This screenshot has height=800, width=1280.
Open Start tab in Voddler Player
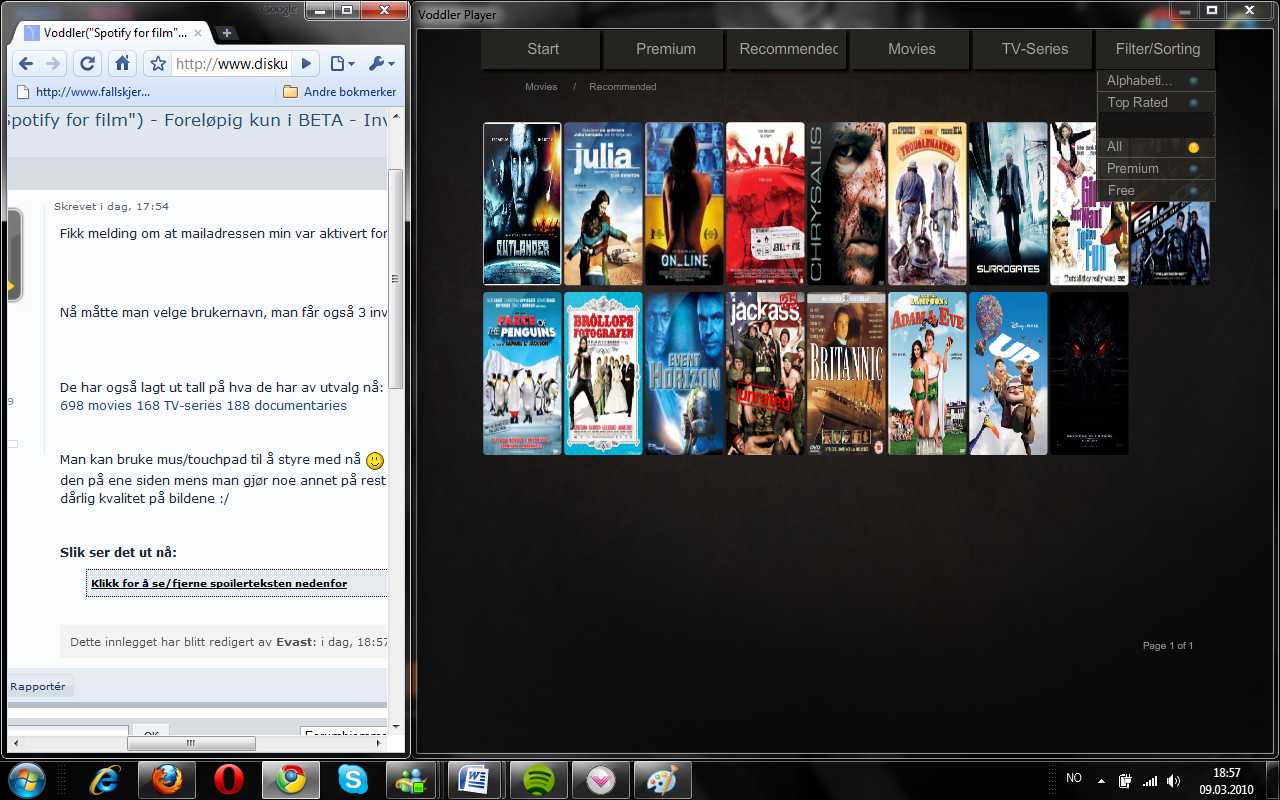543,49
